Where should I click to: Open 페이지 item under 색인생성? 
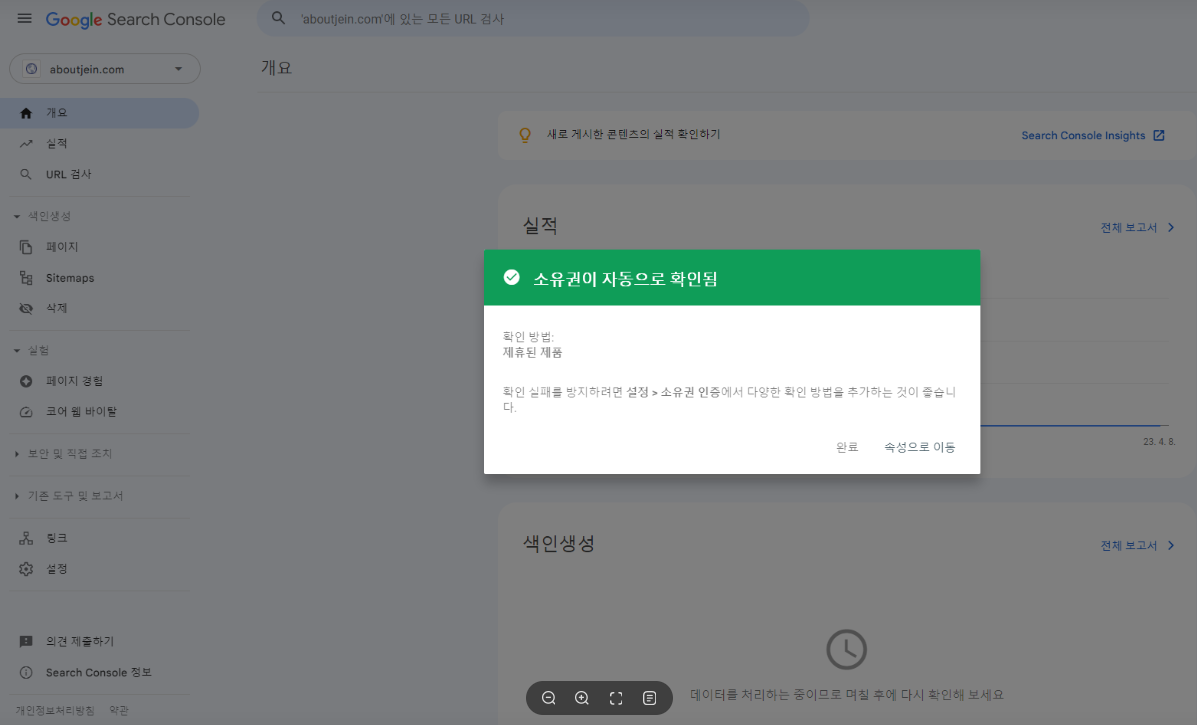99,247
